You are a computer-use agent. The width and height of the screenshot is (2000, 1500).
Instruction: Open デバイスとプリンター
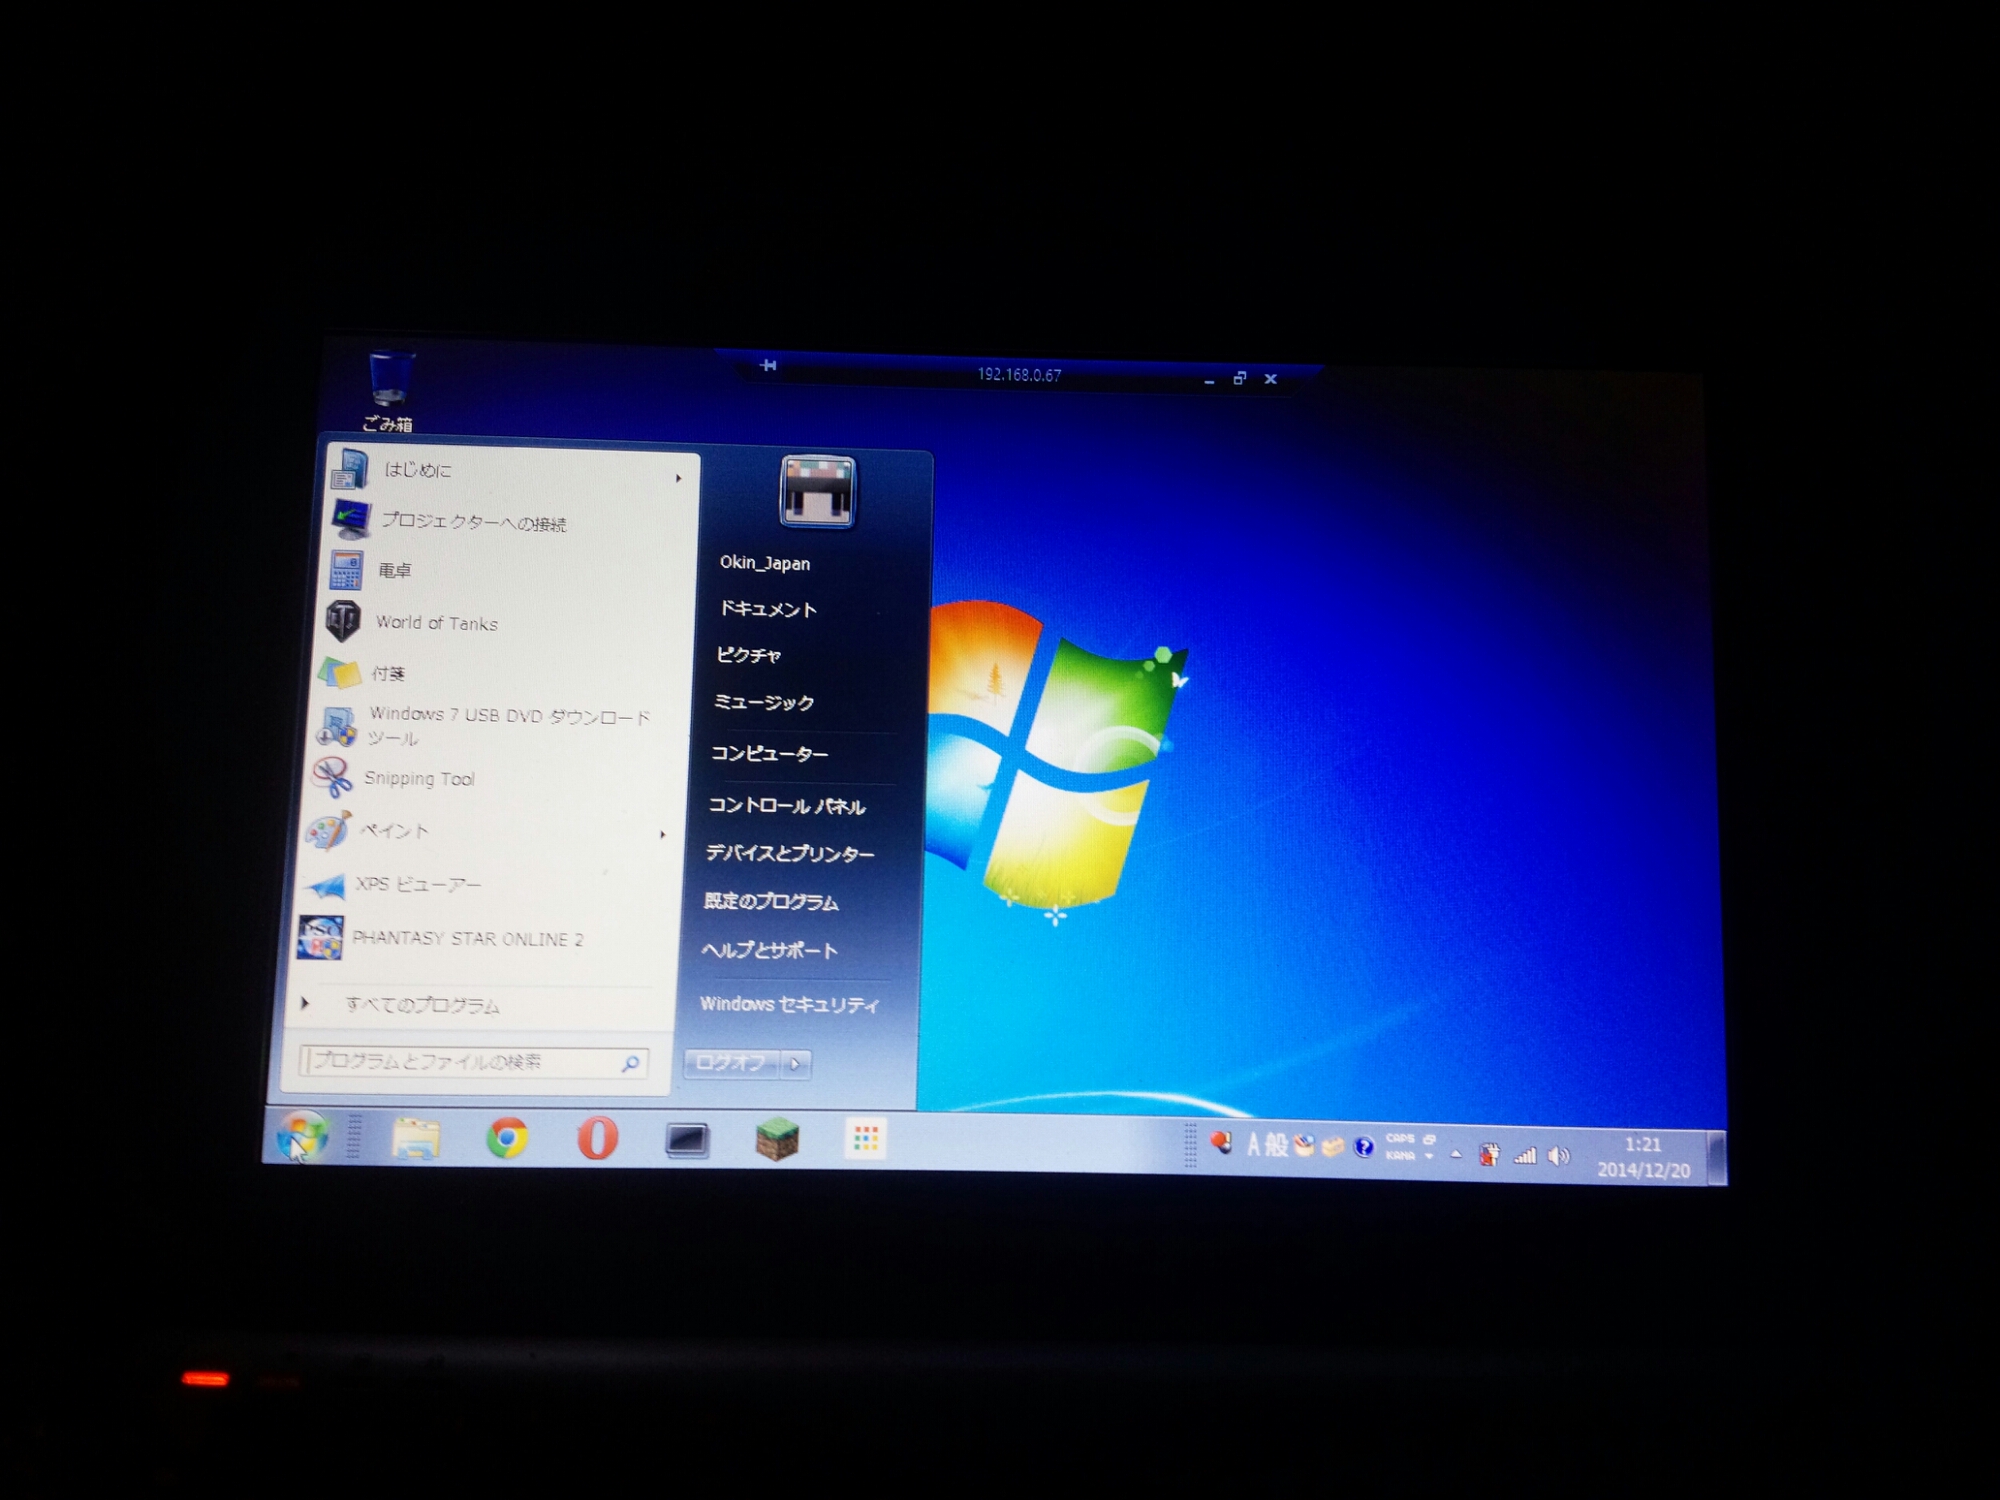click(x=790, y=853)
